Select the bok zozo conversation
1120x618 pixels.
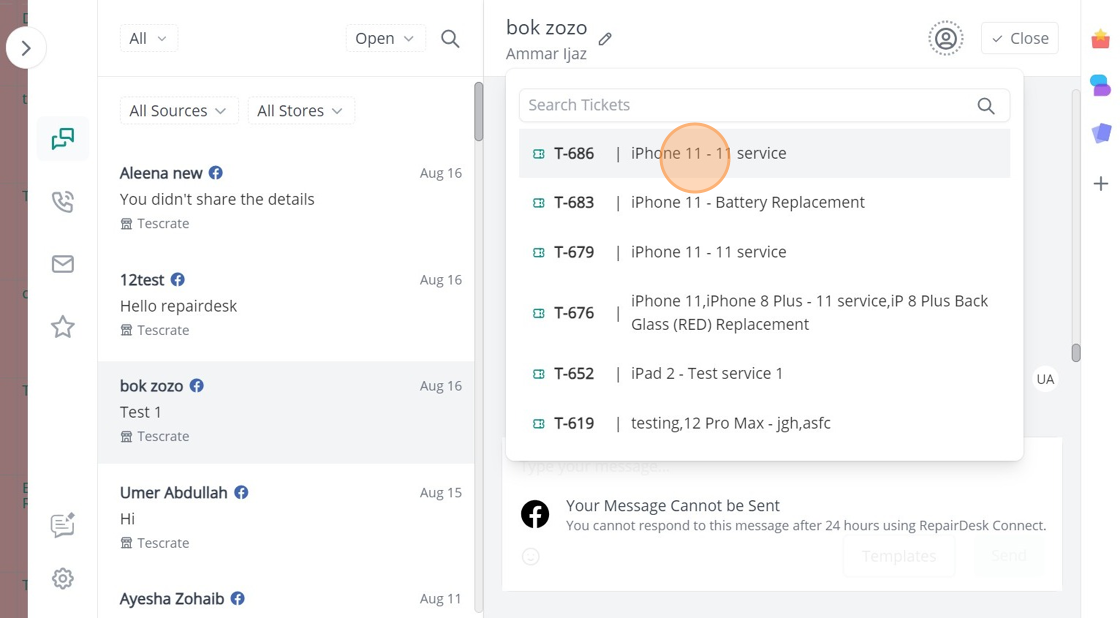coord(286,411)
